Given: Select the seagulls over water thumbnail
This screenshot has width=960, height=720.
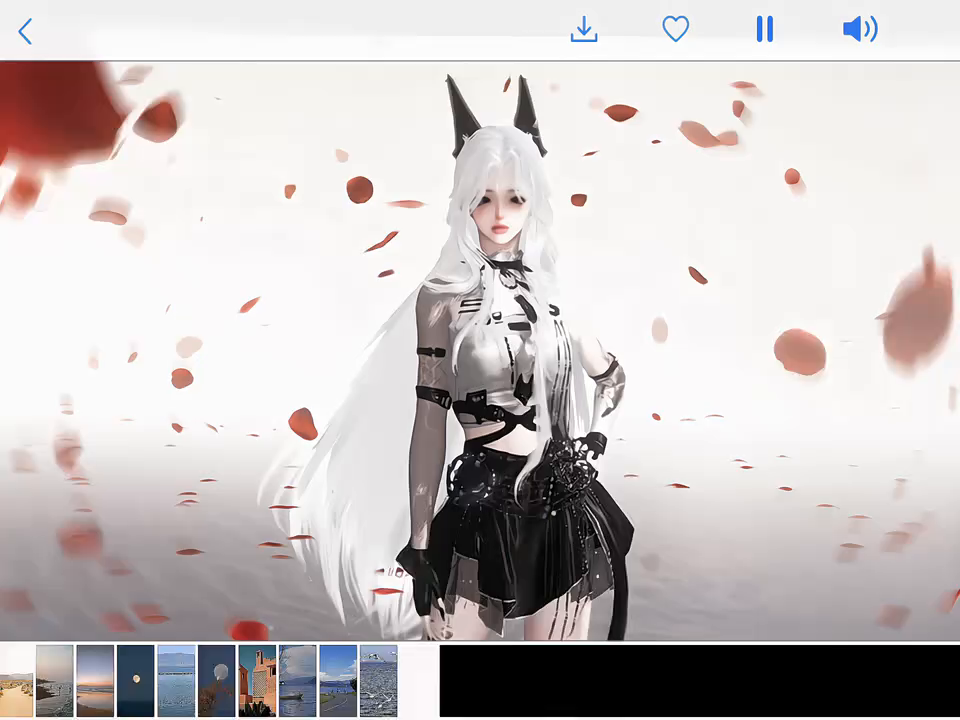Looking at the screenshot, I should (x=378, y=681).
